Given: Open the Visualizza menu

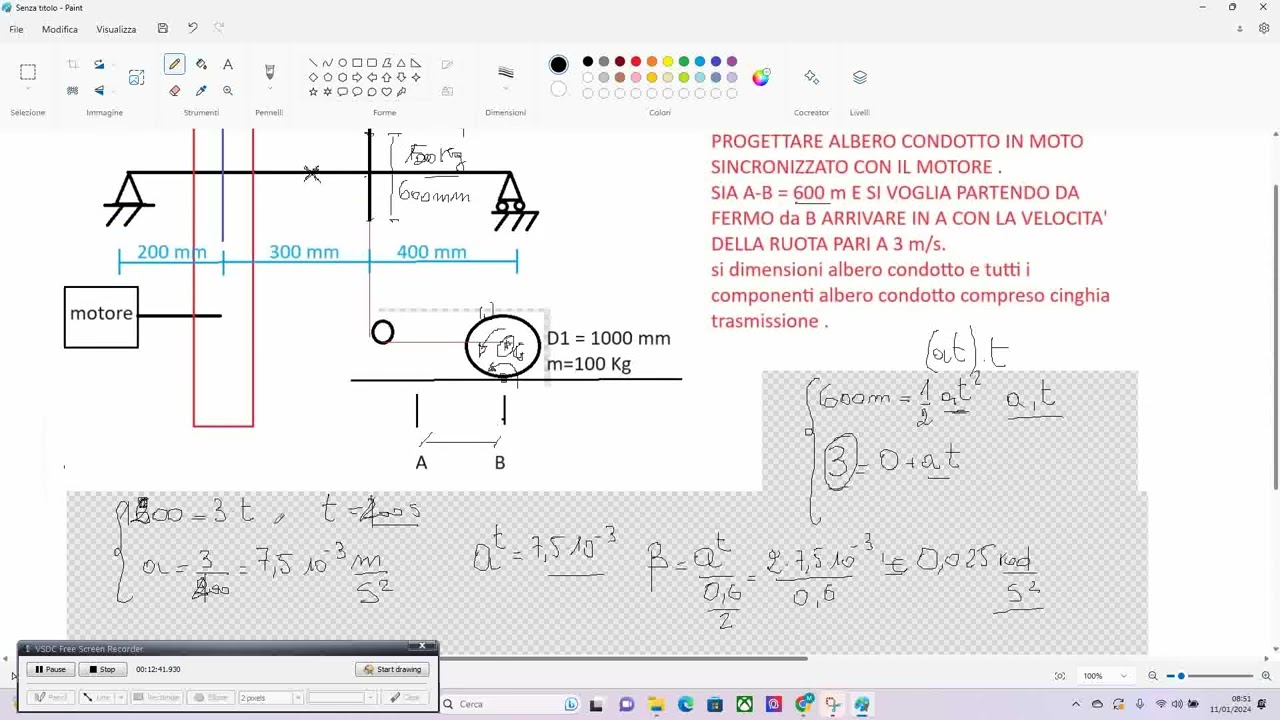Looking at the screenshot, I should click(x=116, y=29).
